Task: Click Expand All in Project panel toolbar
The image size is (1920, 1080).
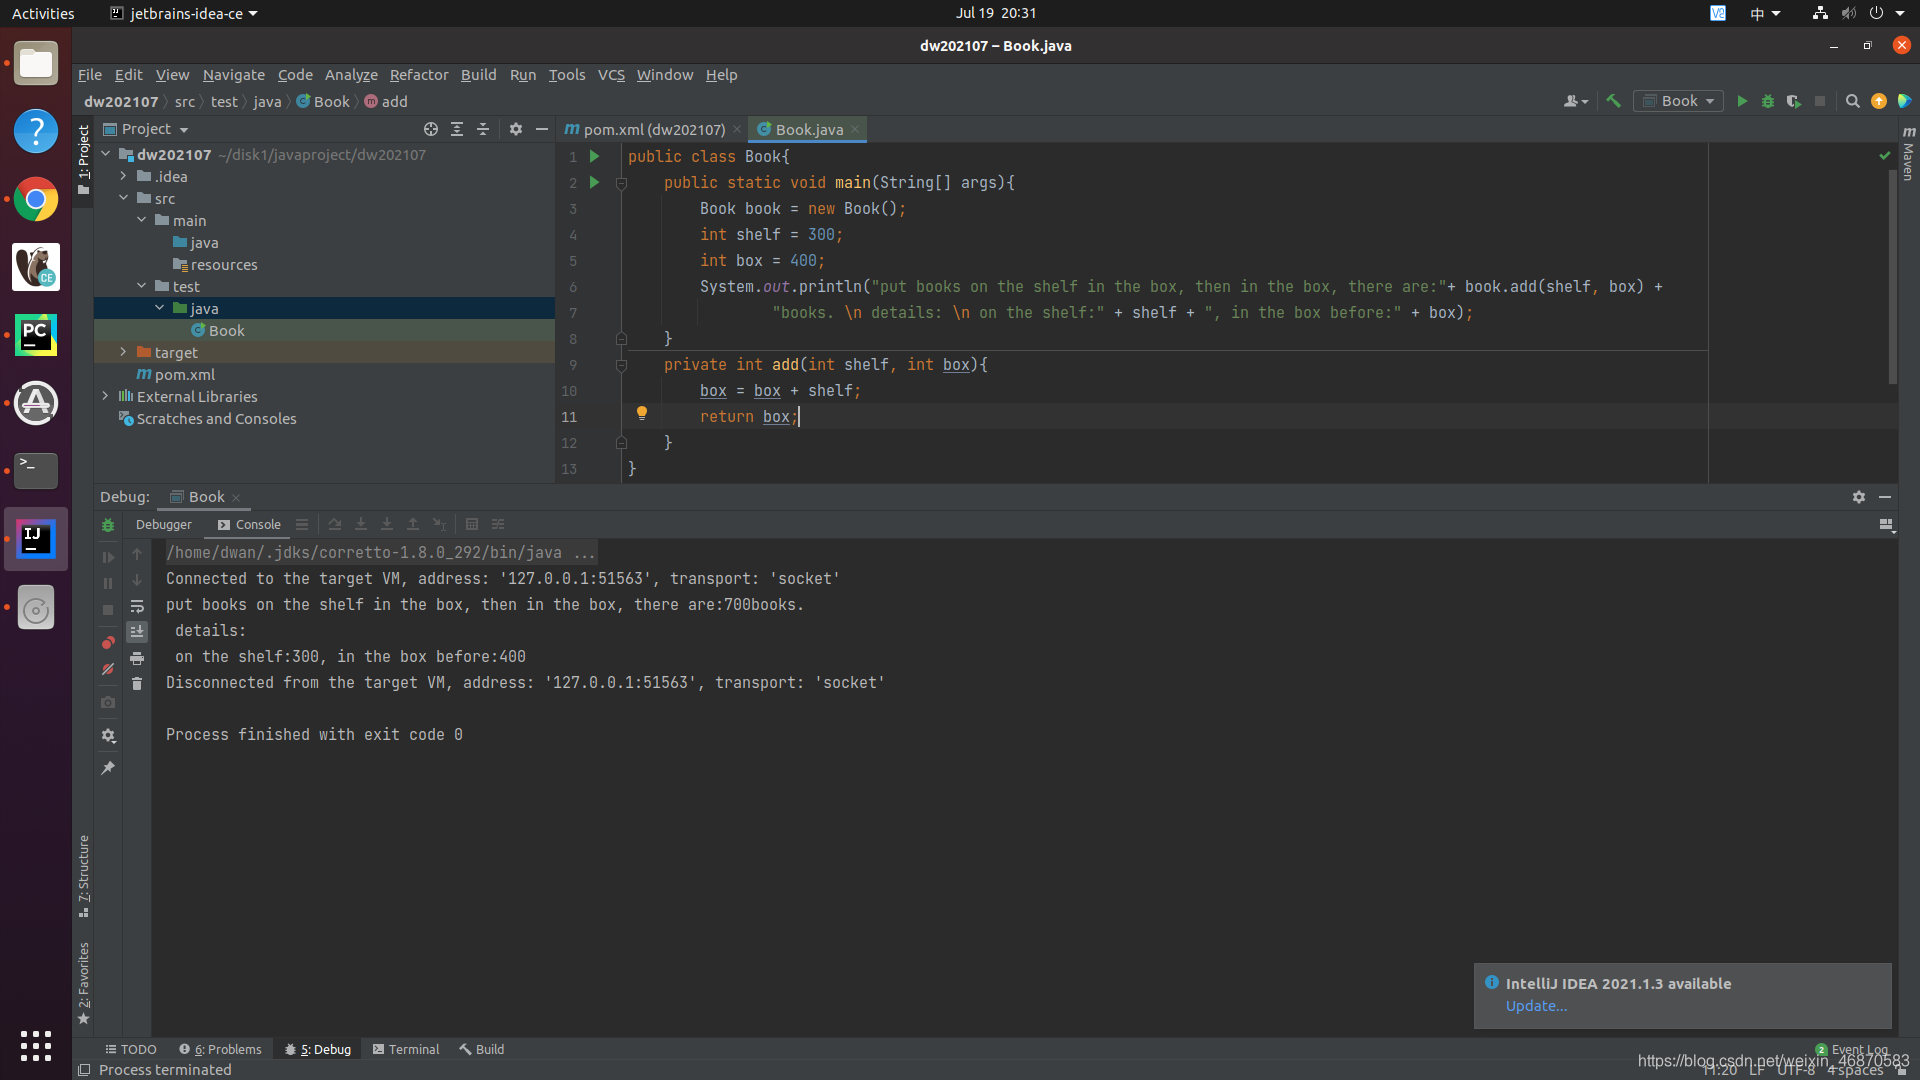Action: 457,129
